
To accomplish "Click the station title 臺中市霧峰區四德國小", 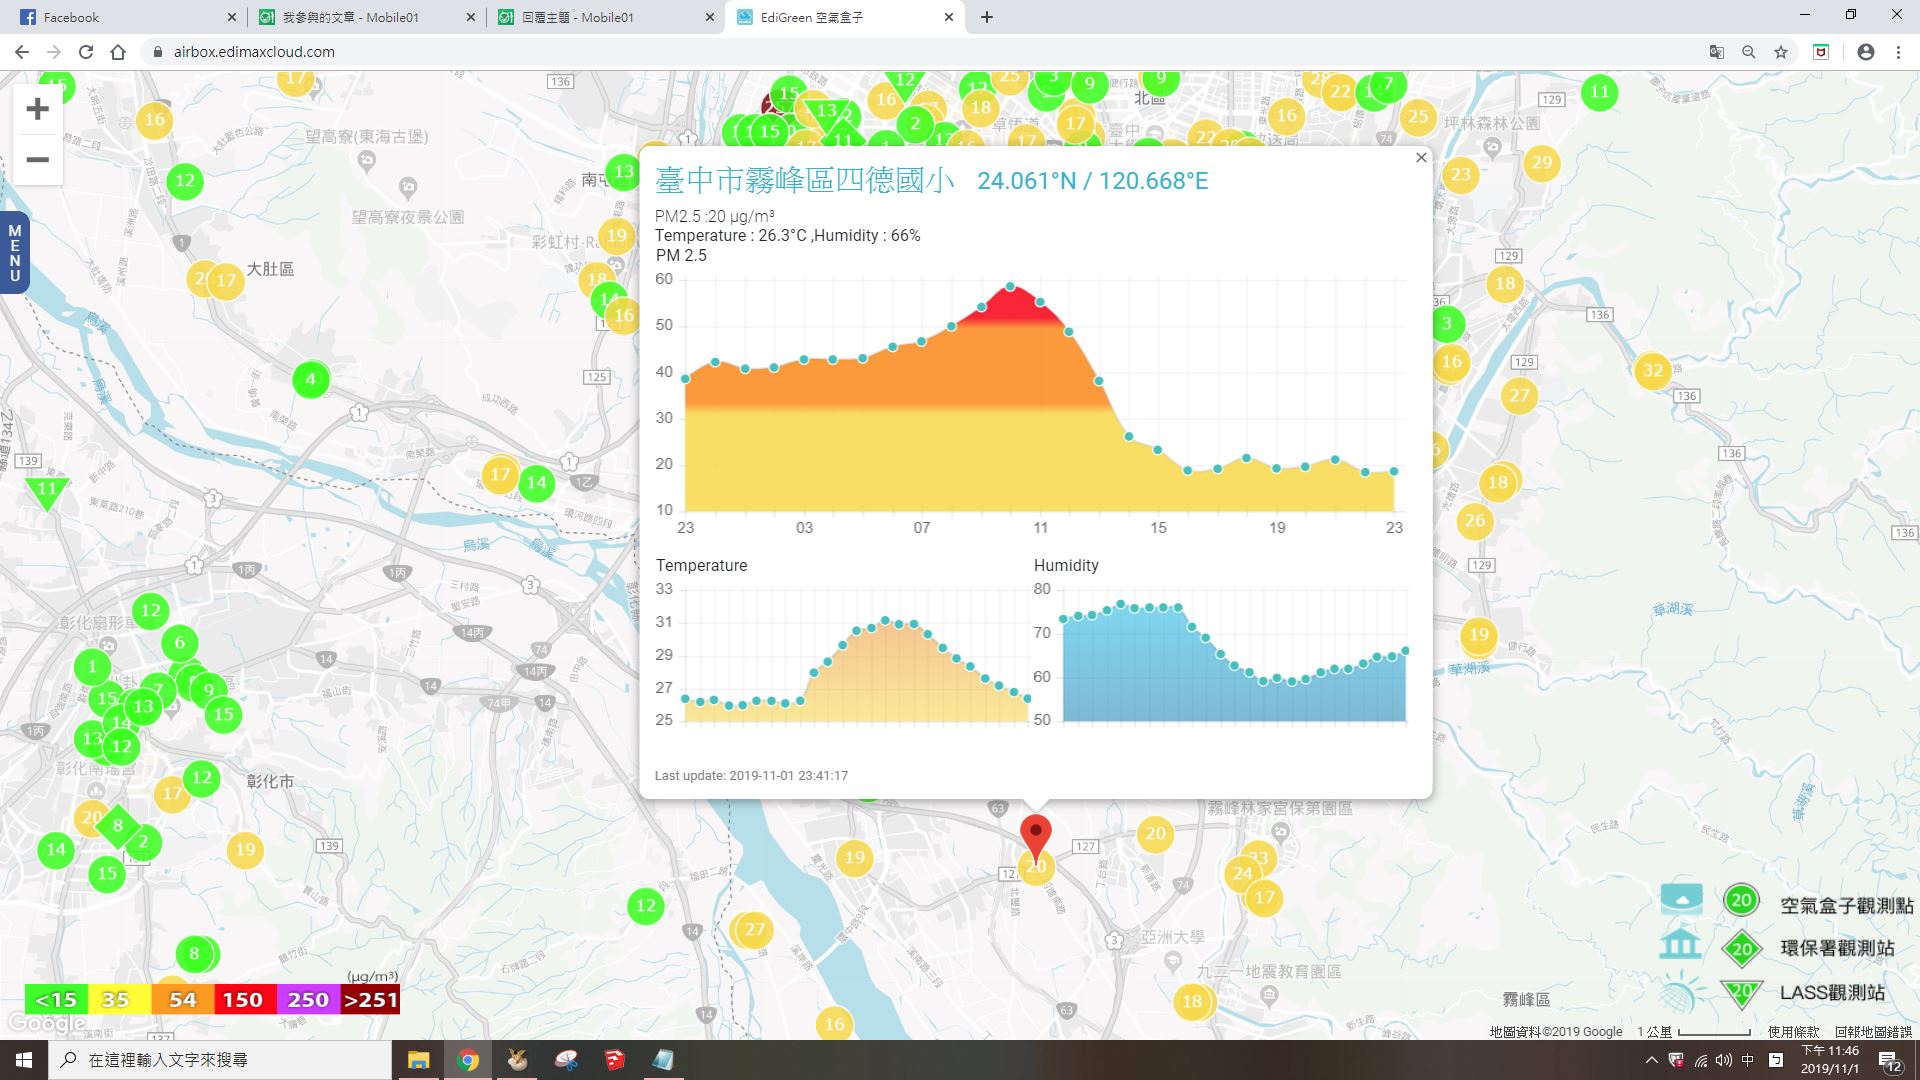I will pos(805,180).
